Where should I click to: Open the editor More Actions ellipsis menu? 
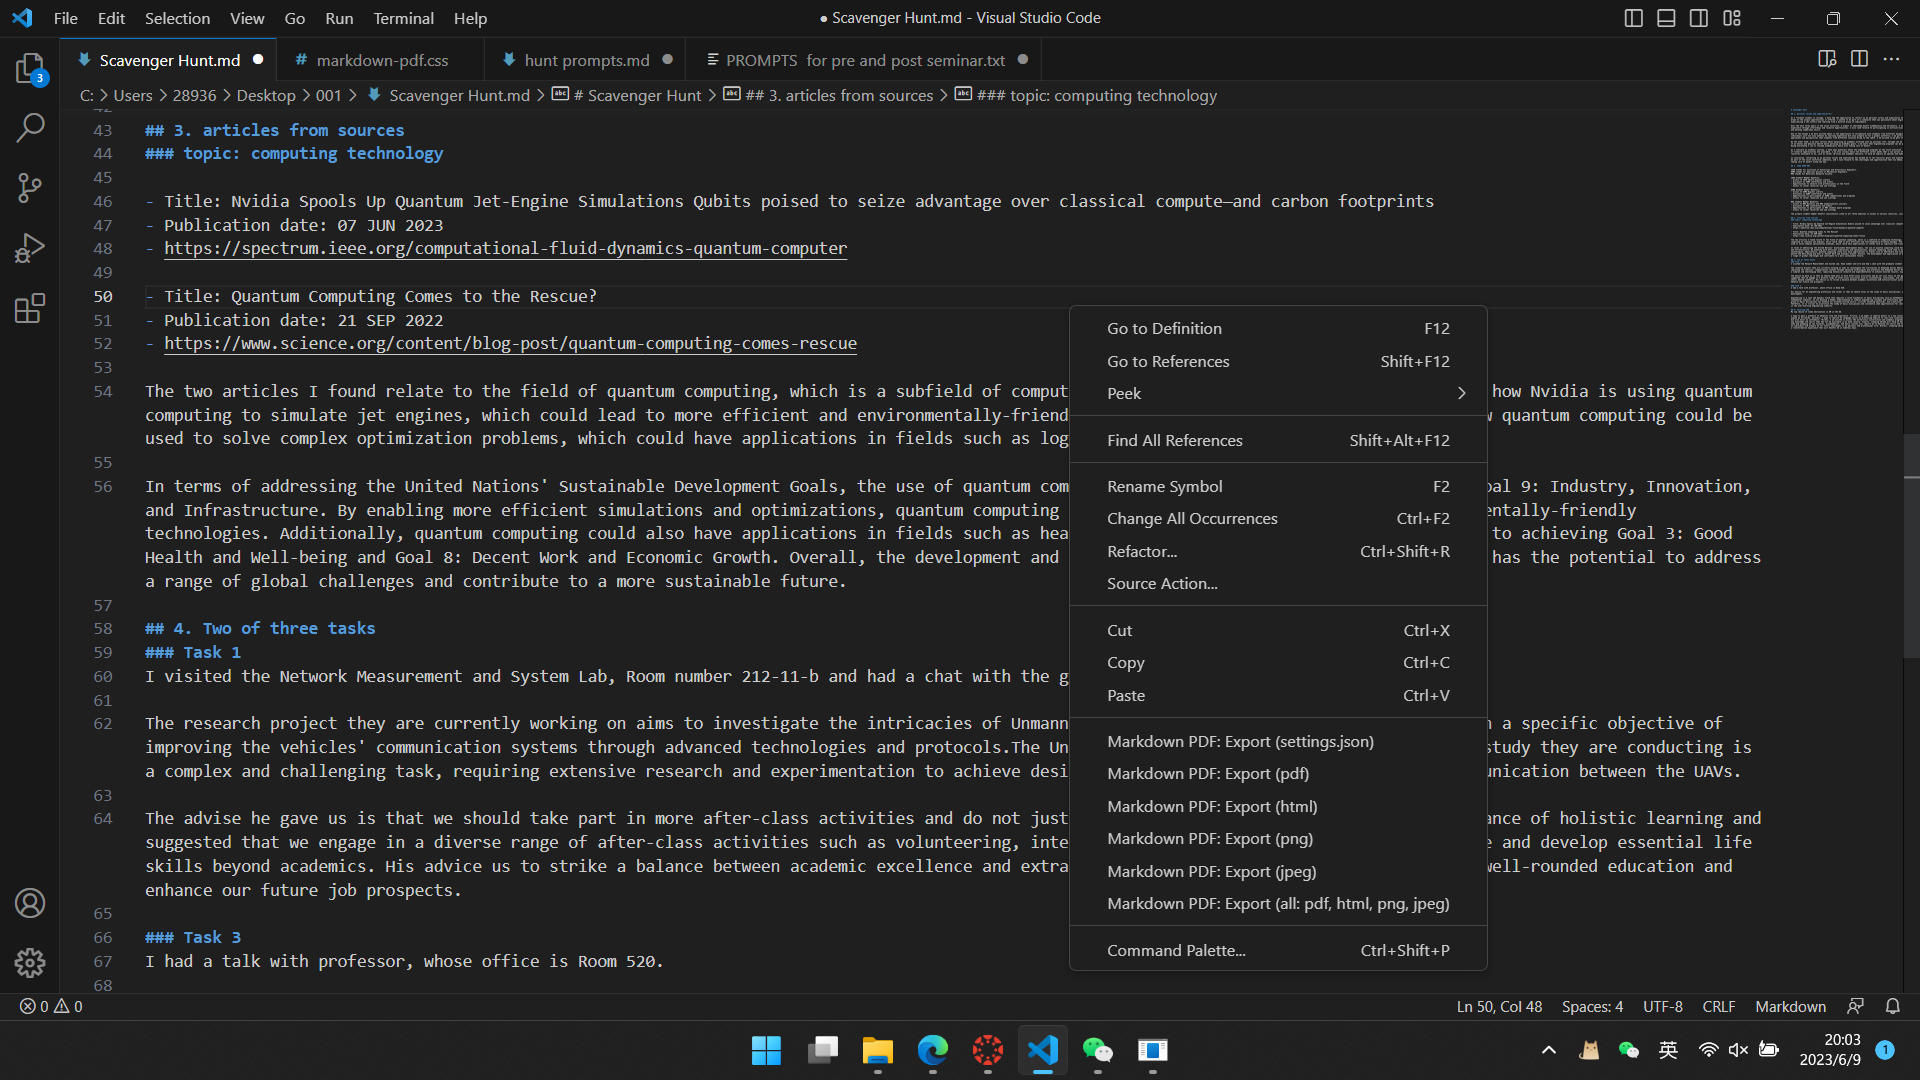click(x=1891, y=59)
